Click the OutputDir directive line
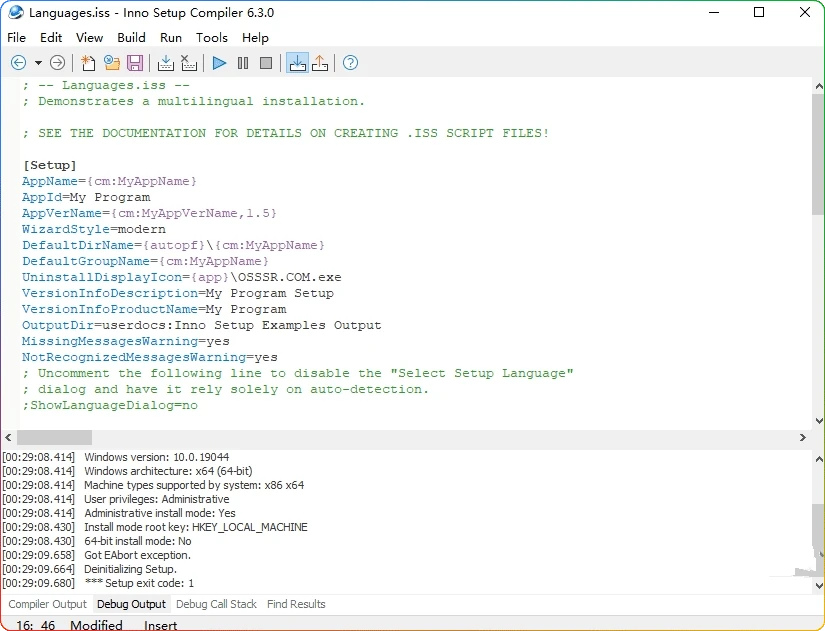The width and height of the screenshot is (825, 631). click(x=202, y=325)
